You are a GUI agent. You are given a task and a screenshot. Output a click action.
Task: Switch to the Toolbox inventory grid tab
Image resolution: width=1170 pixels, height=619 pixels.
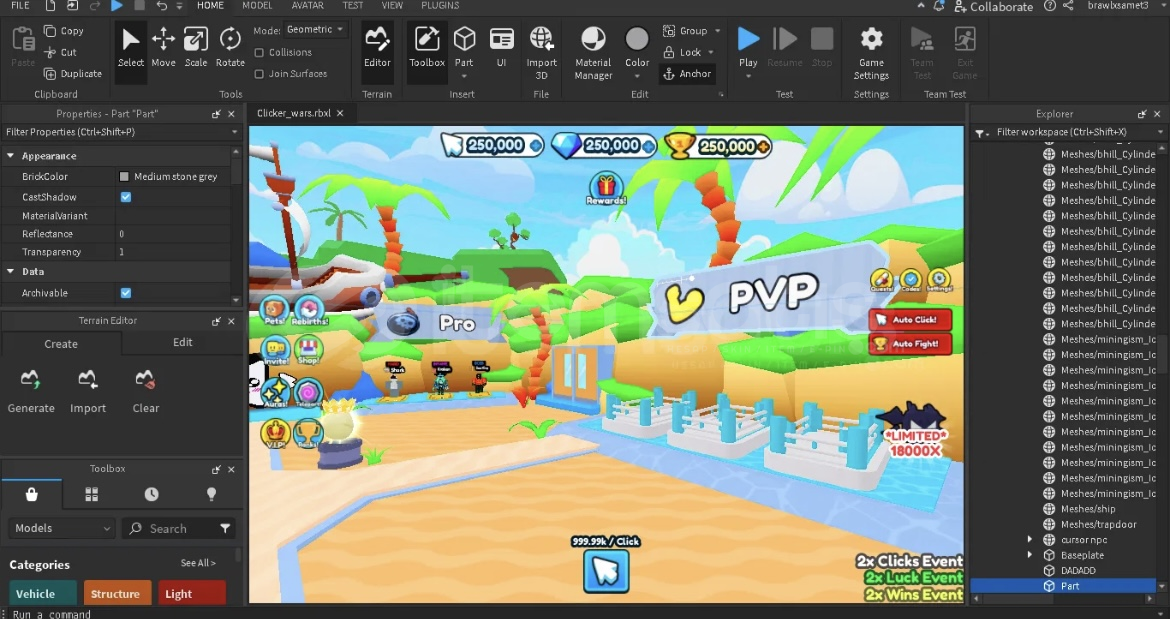click(92, 494)
